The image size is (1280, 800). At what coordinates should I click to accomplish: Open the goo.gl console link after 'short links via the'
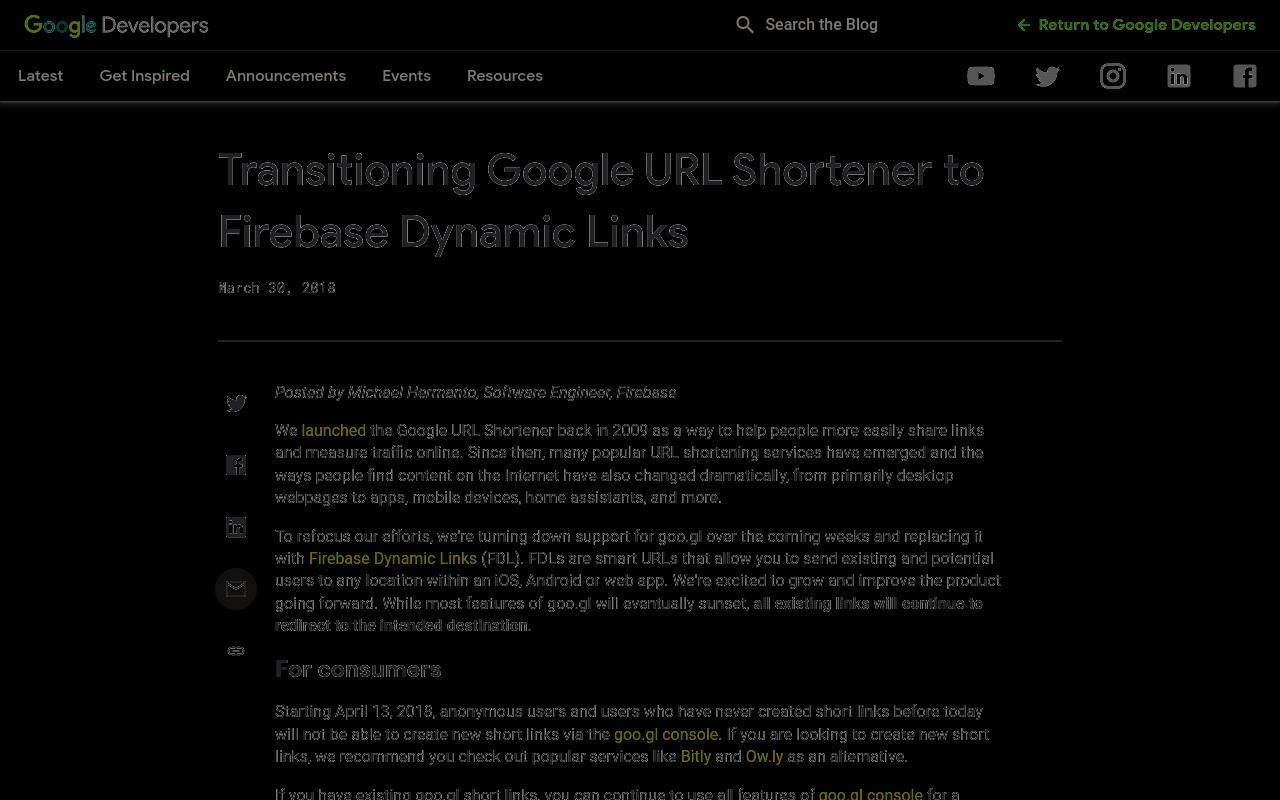coord(666,734)
